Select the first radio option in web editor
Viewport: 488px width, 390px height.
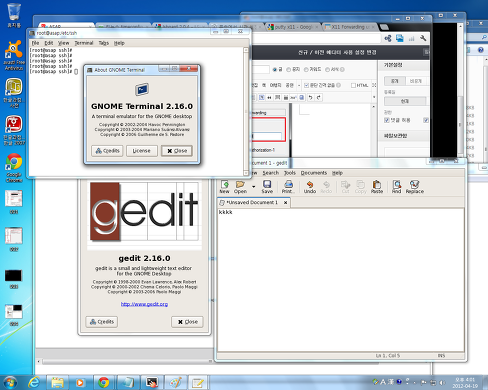click(275, 70)
